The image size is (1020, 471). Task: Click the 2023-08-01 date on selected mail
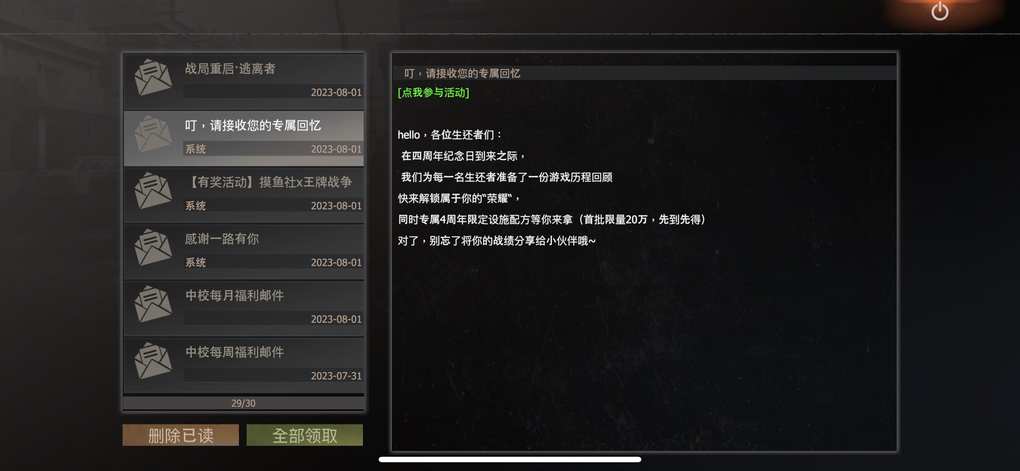336,149
